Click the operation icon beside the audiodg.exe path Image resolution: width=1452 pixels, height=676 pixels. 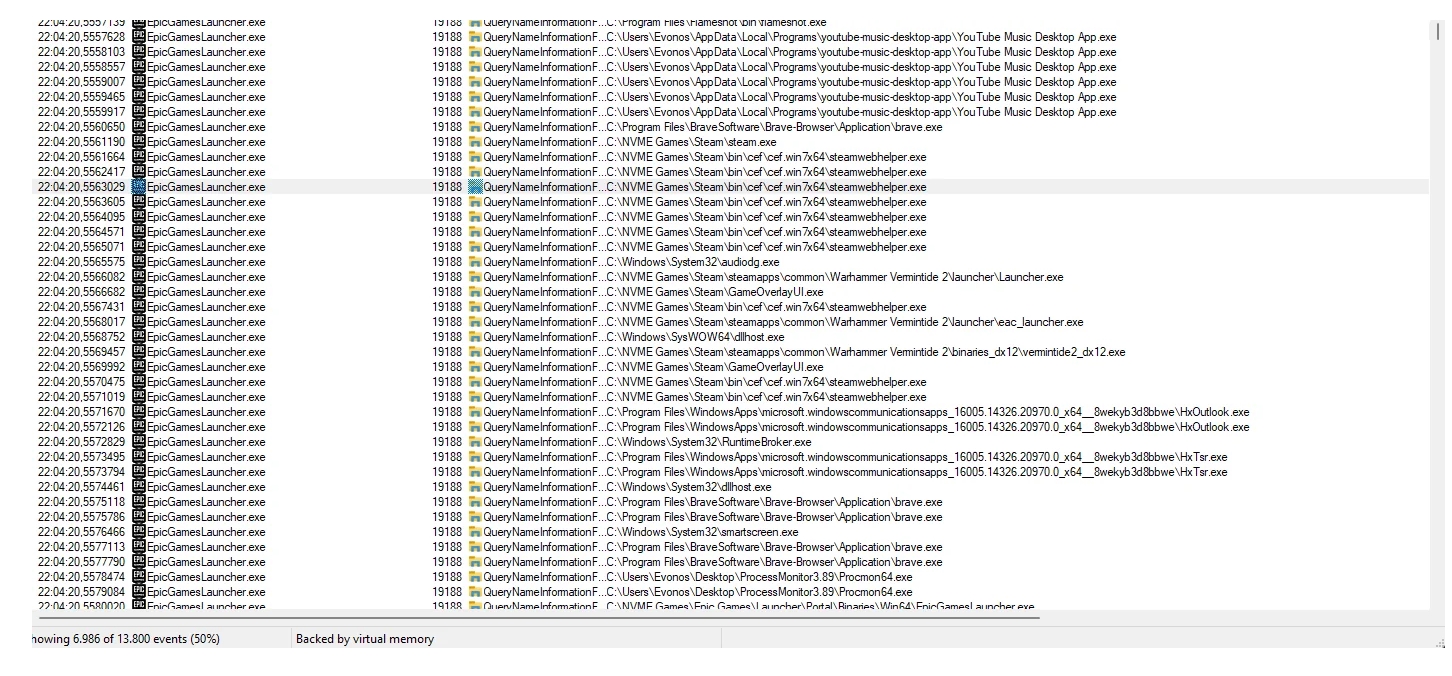click(x=475, y=262)
